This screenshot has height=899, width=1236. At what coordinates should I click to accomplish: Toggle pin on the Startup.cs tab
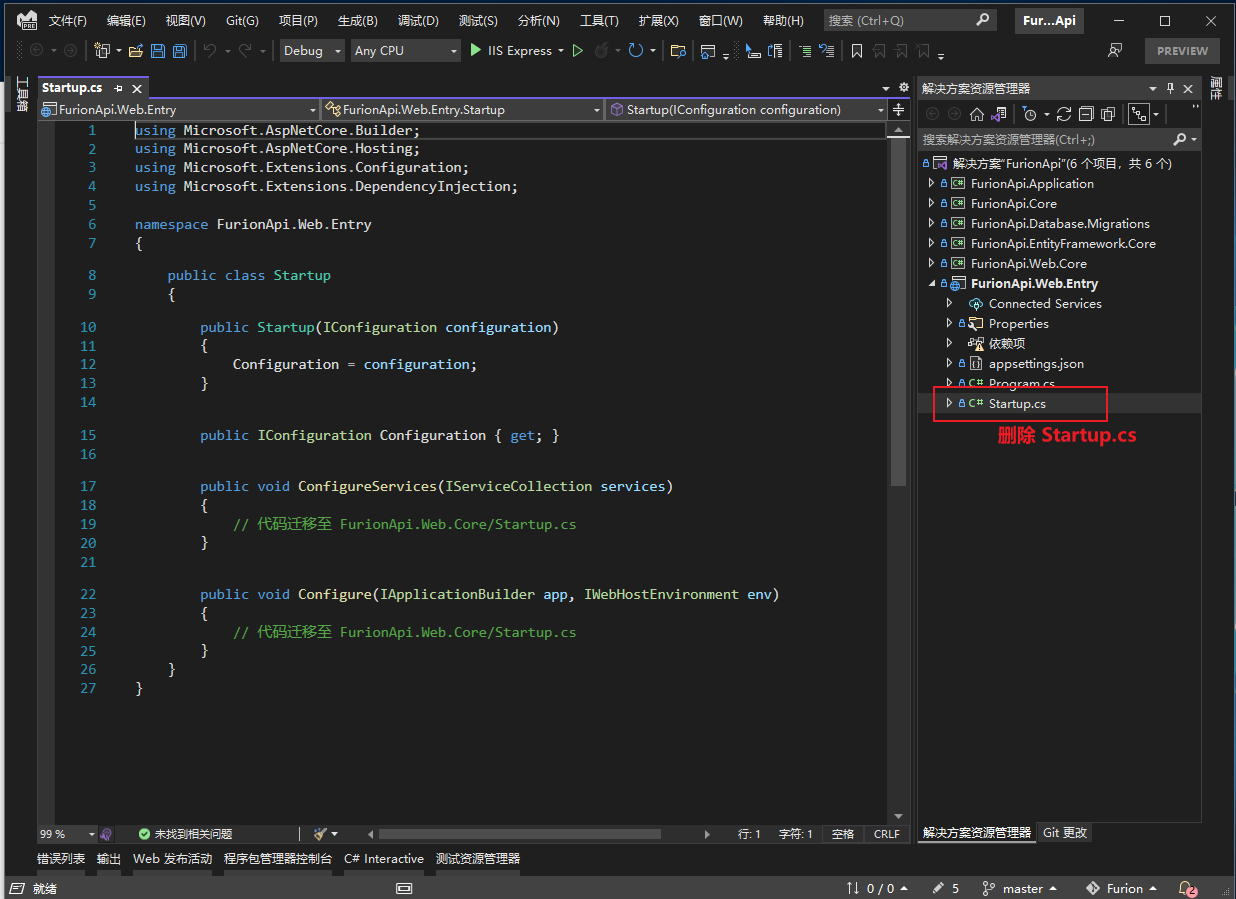(118, 88)
